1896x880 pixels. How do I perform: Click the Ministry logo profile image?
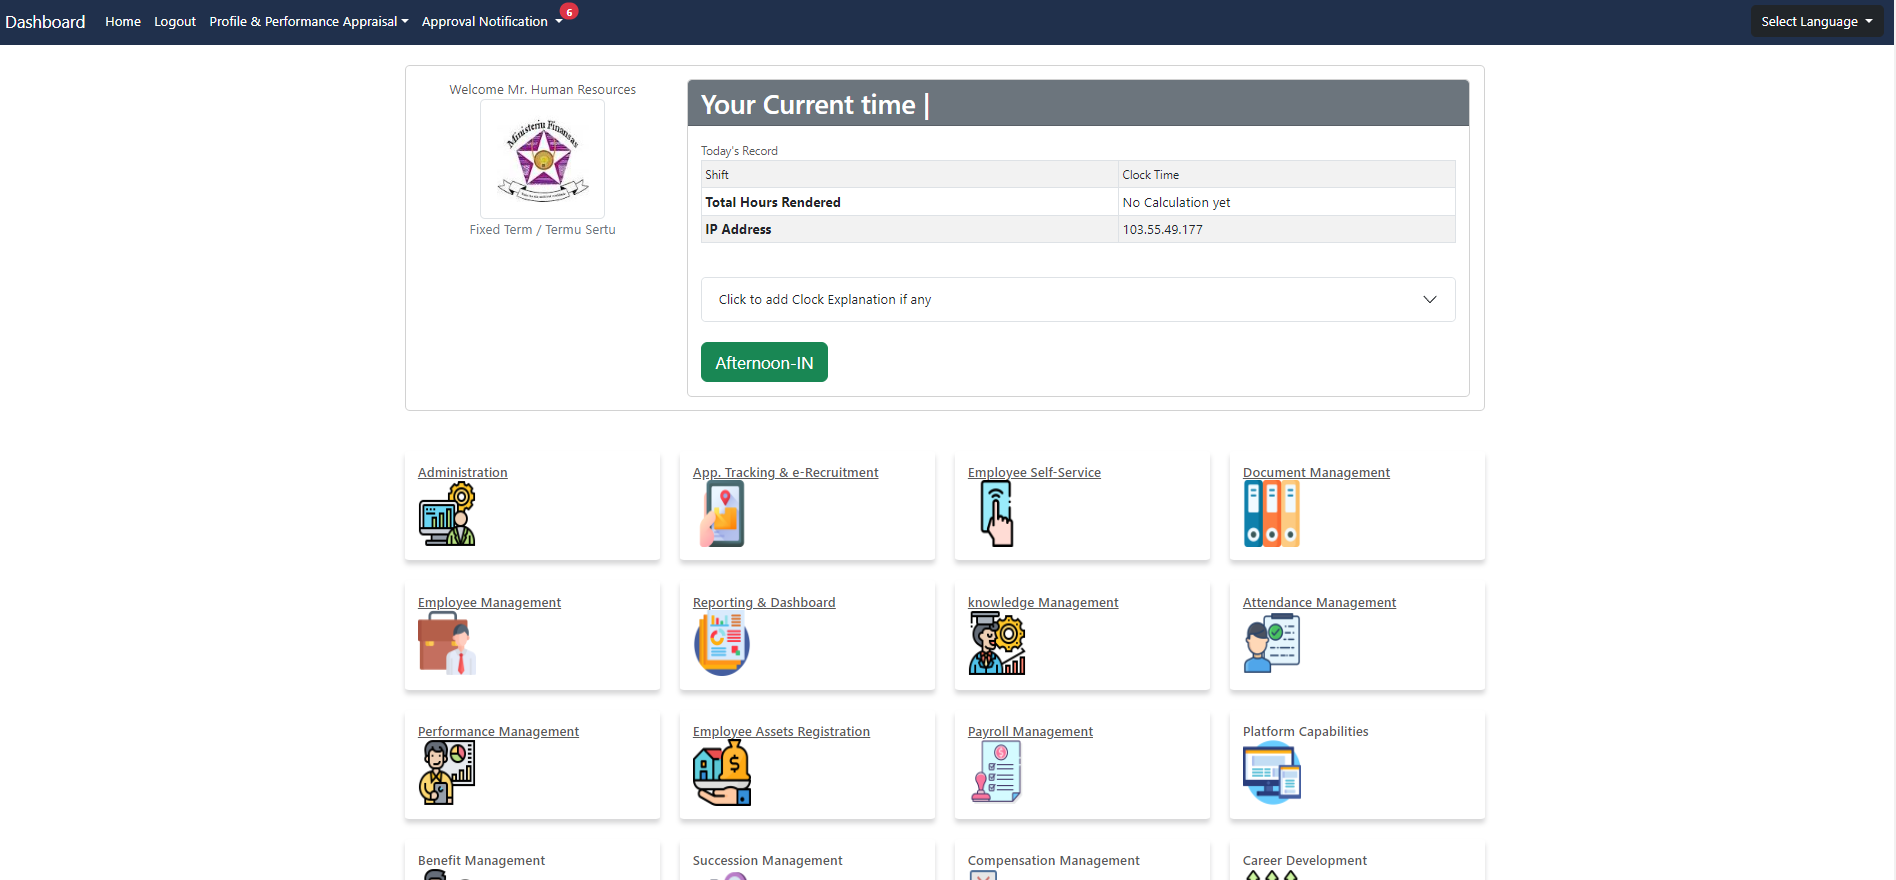[x=543, y=159]
